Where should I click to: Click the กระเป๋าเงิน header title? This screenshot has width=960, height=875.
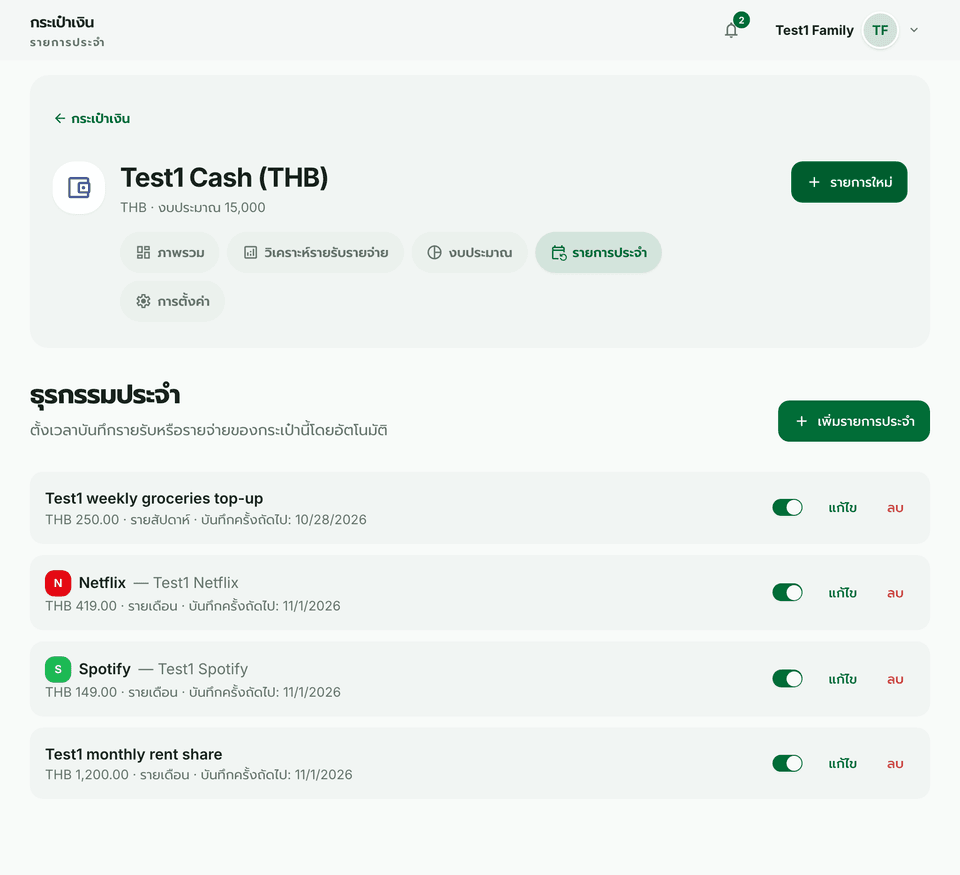pyautogui.click(x=62, y=23)
